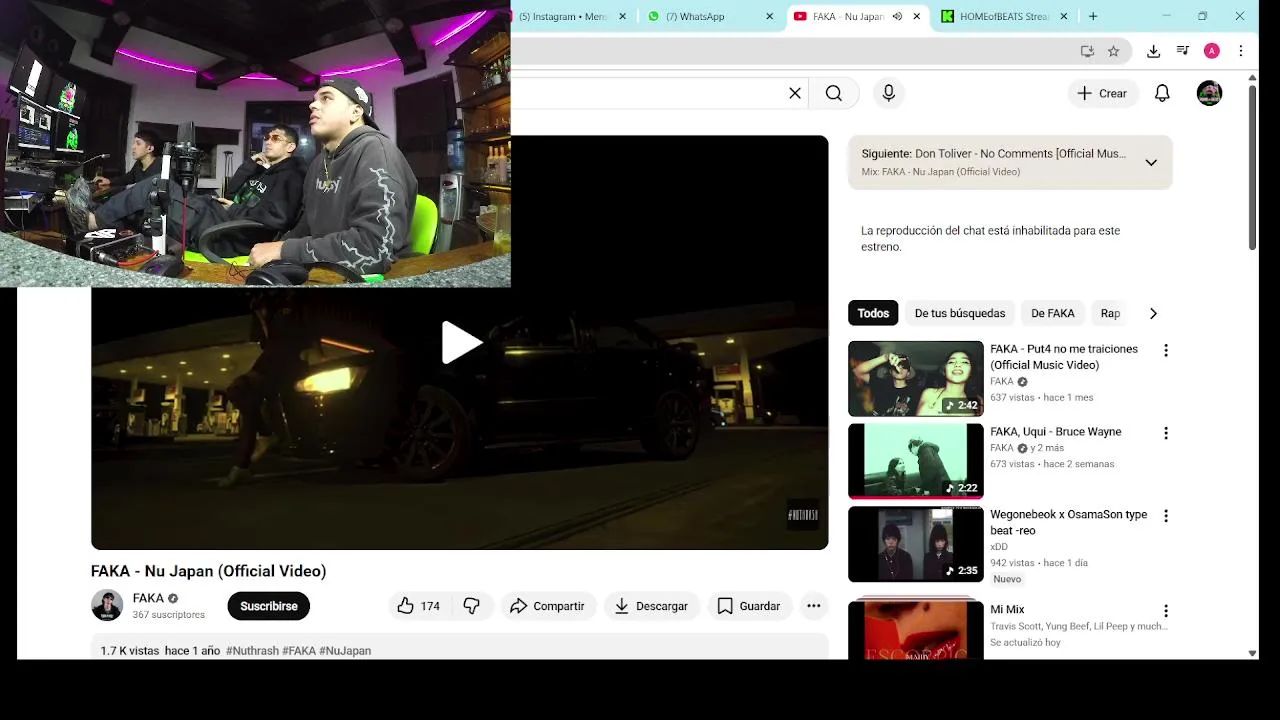Dislike the Nu Japan video
The width and height of the screenshot is (1280, 720).
tap(471, 606)
